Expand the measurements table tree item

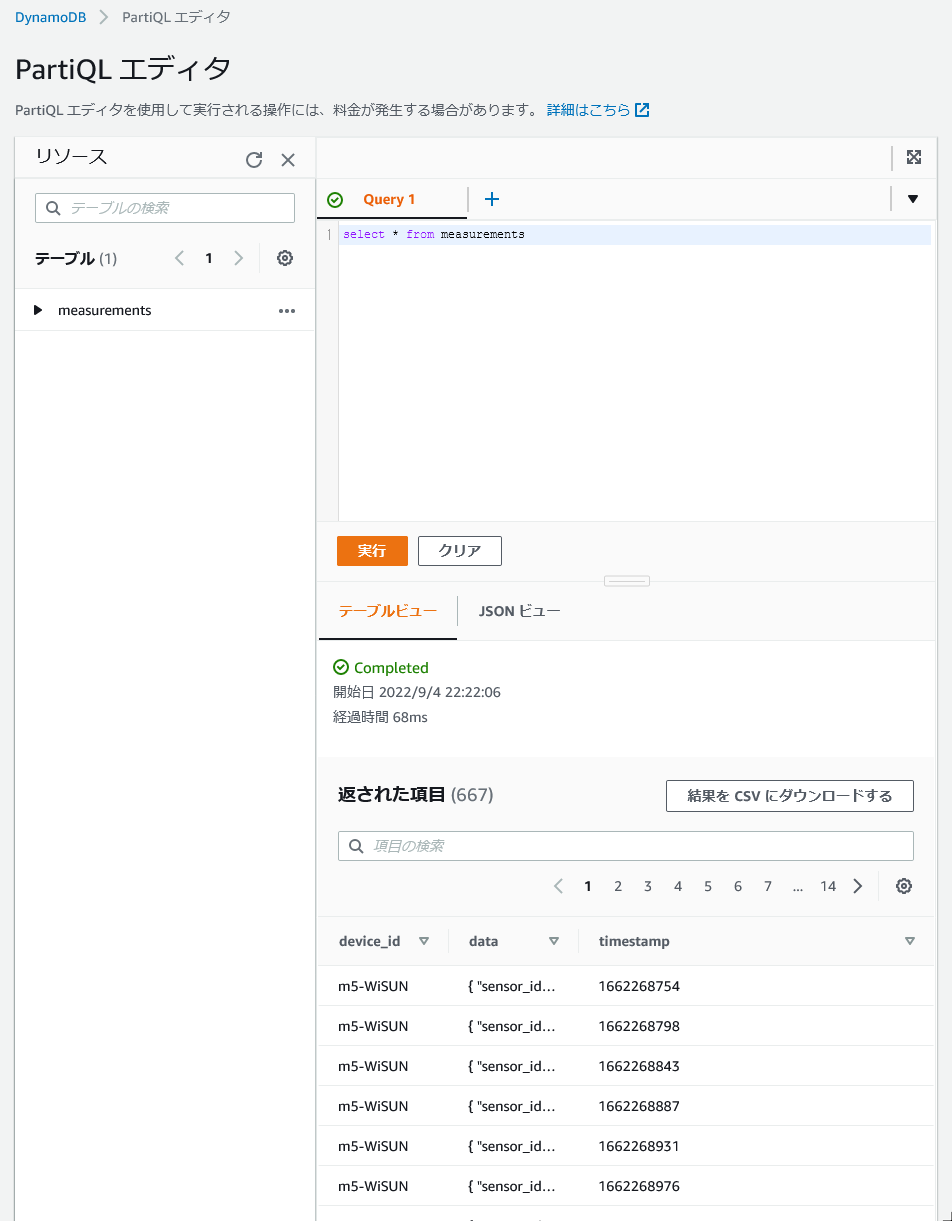(38, 310)
